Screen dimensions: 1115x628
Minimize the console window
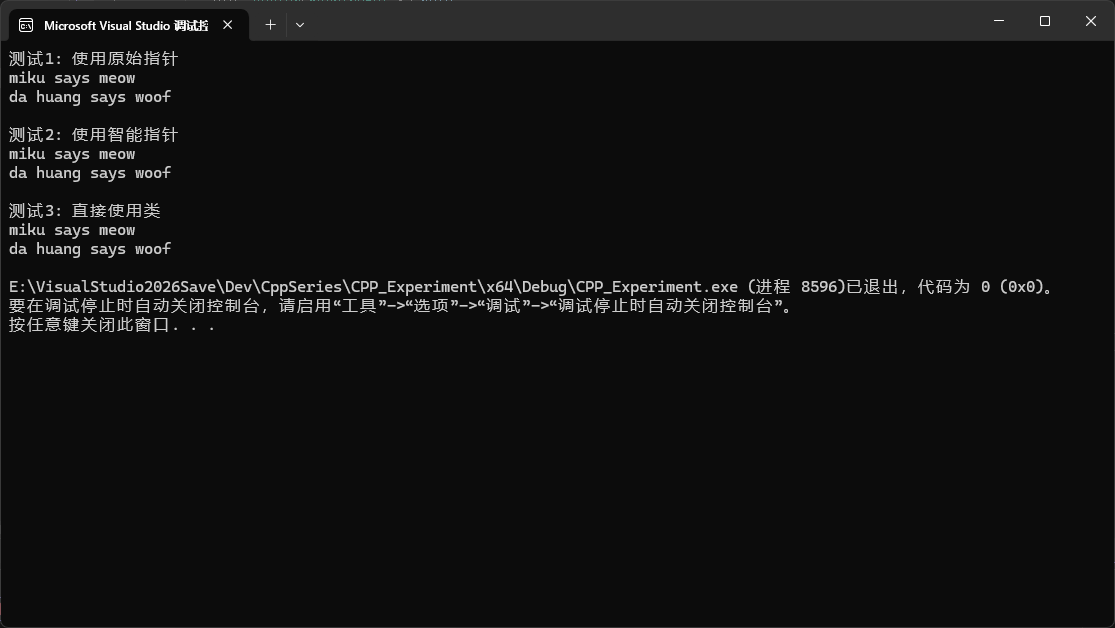pyautogui.click(x=997, y=21)
